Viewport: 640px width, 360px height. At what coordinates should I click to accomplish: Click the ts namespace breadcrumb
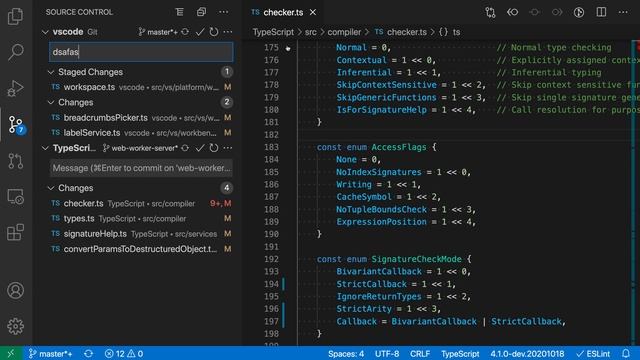pyautogui.click(x=450, y=32)
